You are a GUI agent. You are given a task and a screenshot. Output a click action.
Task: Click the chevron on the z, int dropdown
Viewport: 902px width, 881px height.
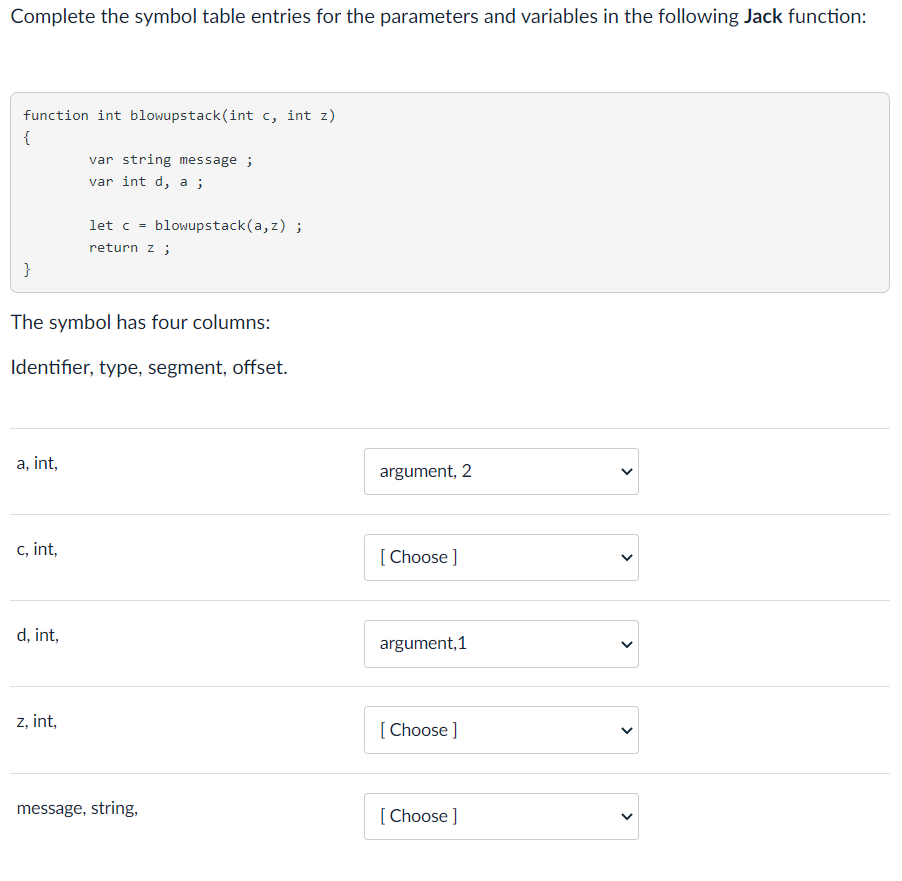pos(626,730)
